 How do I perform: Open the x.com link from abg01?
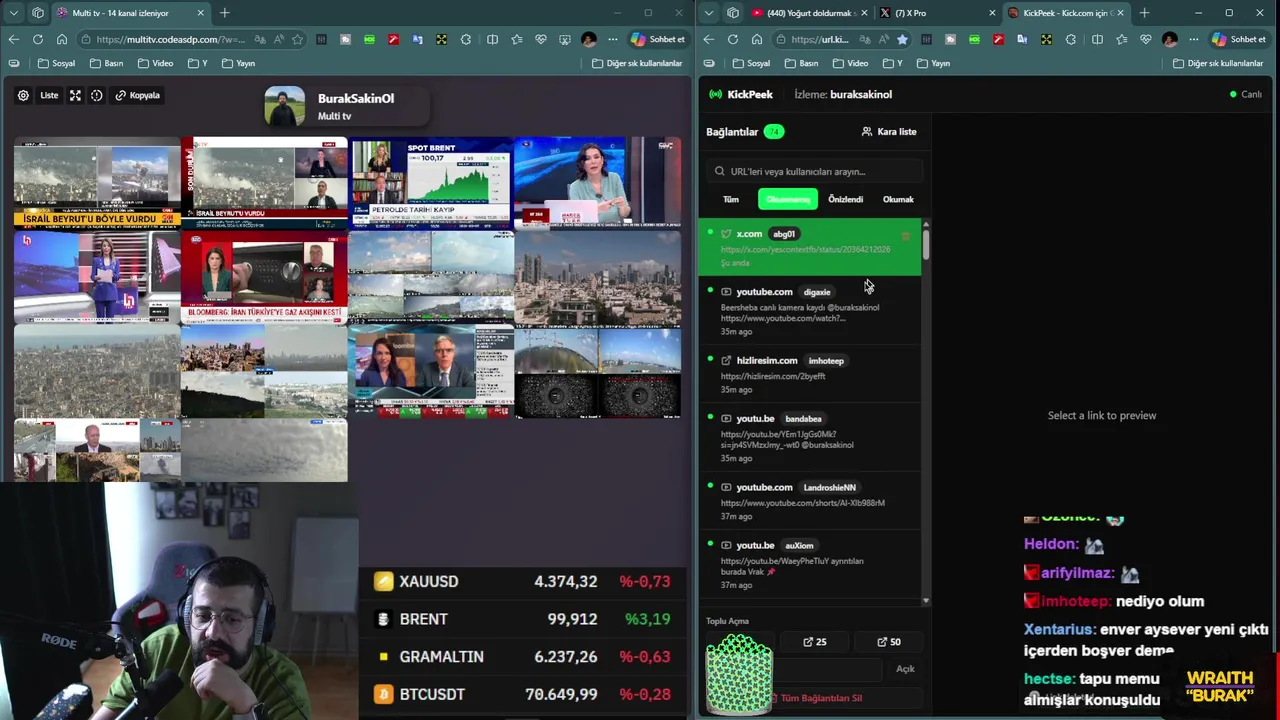[x=809, y=247]
